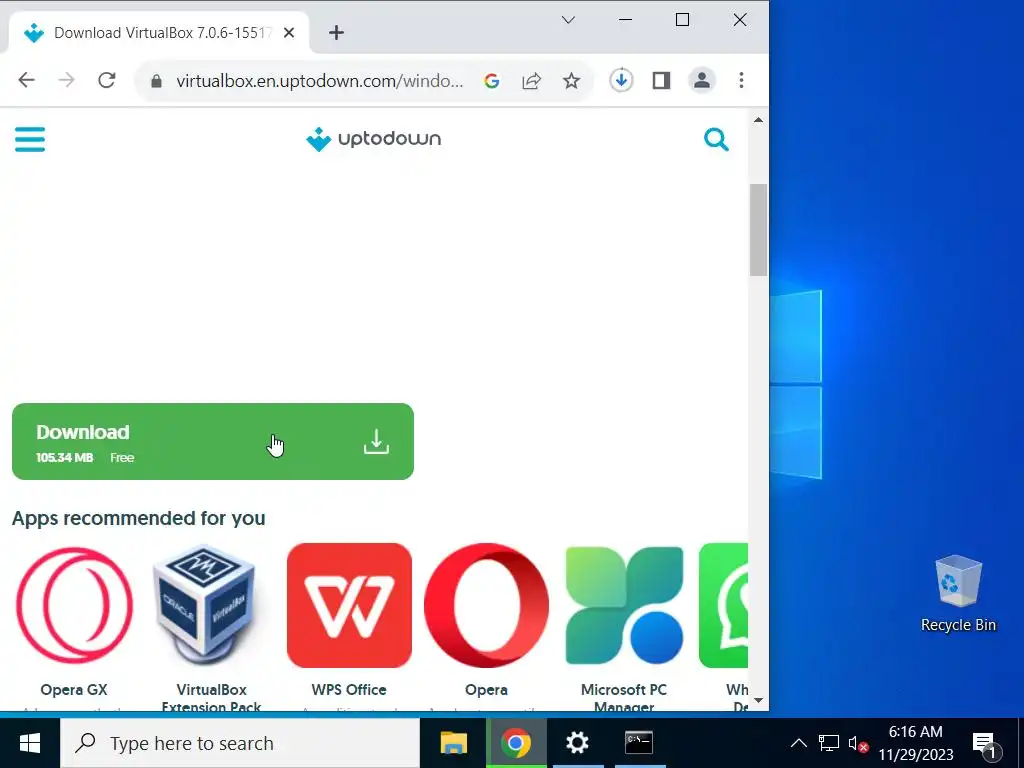Click the Uptodown logo

pos(374,139)
